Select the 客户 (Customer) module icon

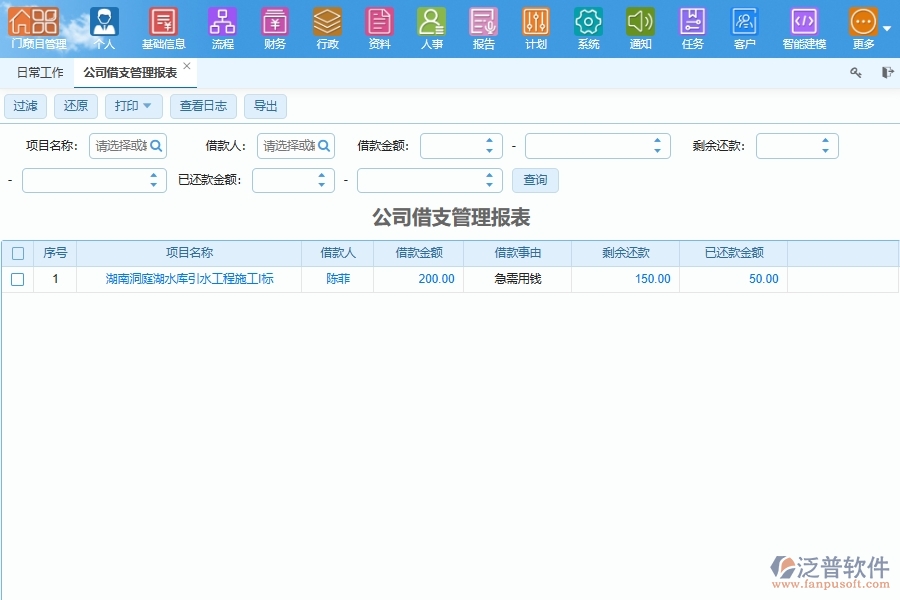744,22
